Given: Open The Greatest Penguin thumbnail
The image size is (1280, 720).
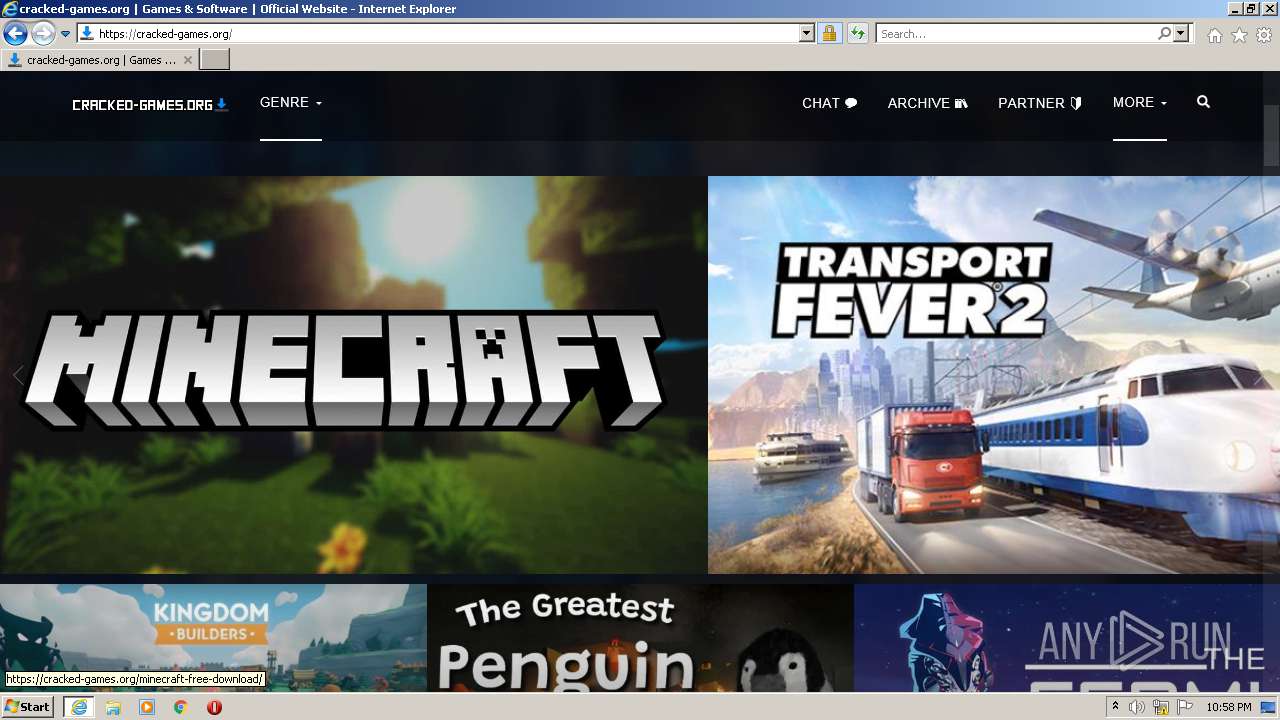Looking at the screenshot, I should 640,638.
